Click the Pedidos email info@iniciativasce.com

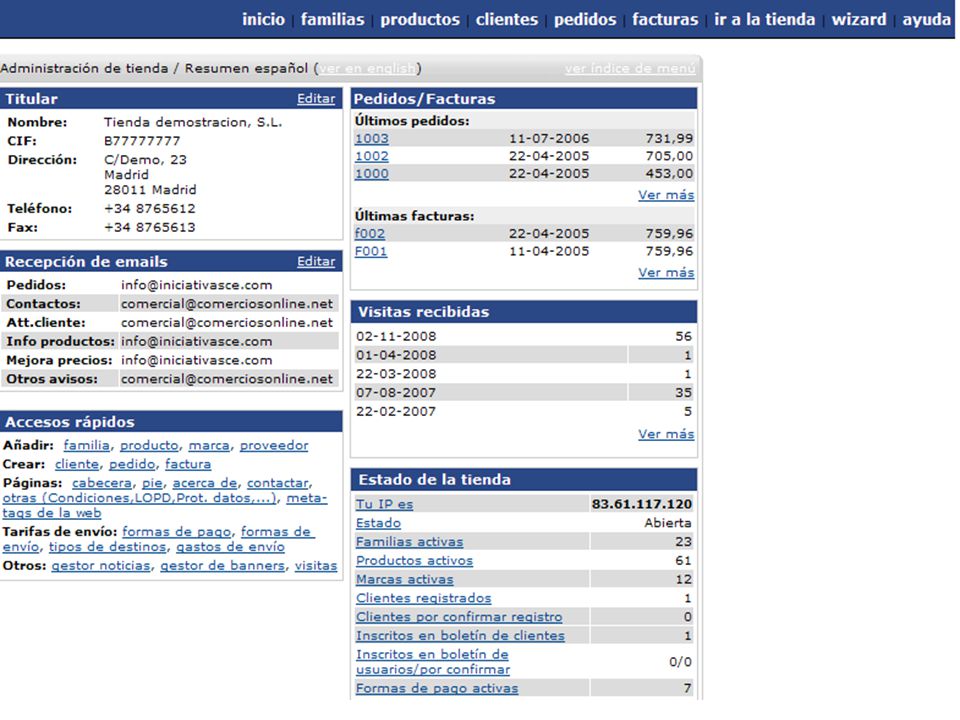tap(197, 285)
